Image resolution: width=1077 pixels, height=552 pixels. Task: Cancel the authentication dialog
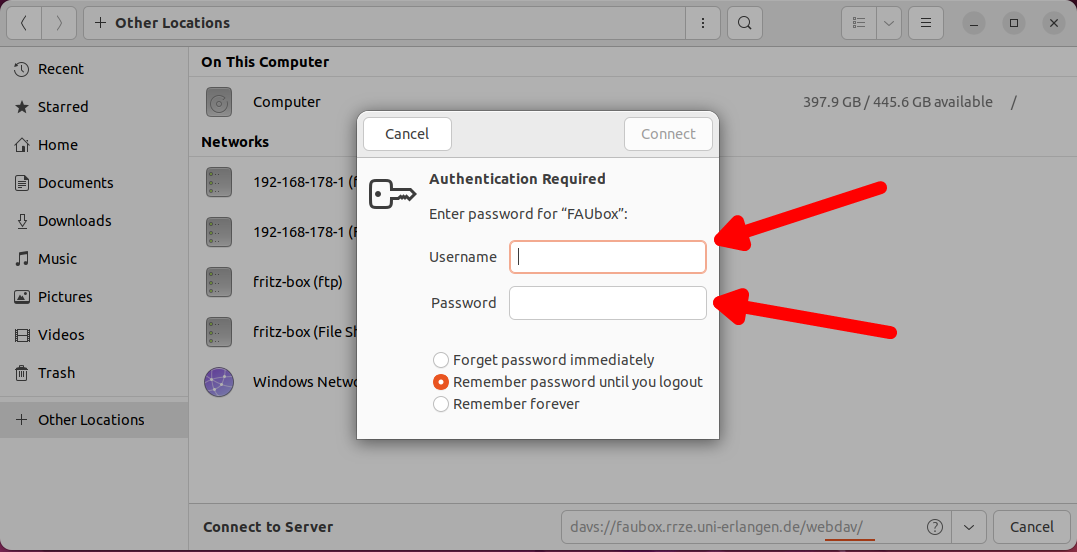coord(407,134)
